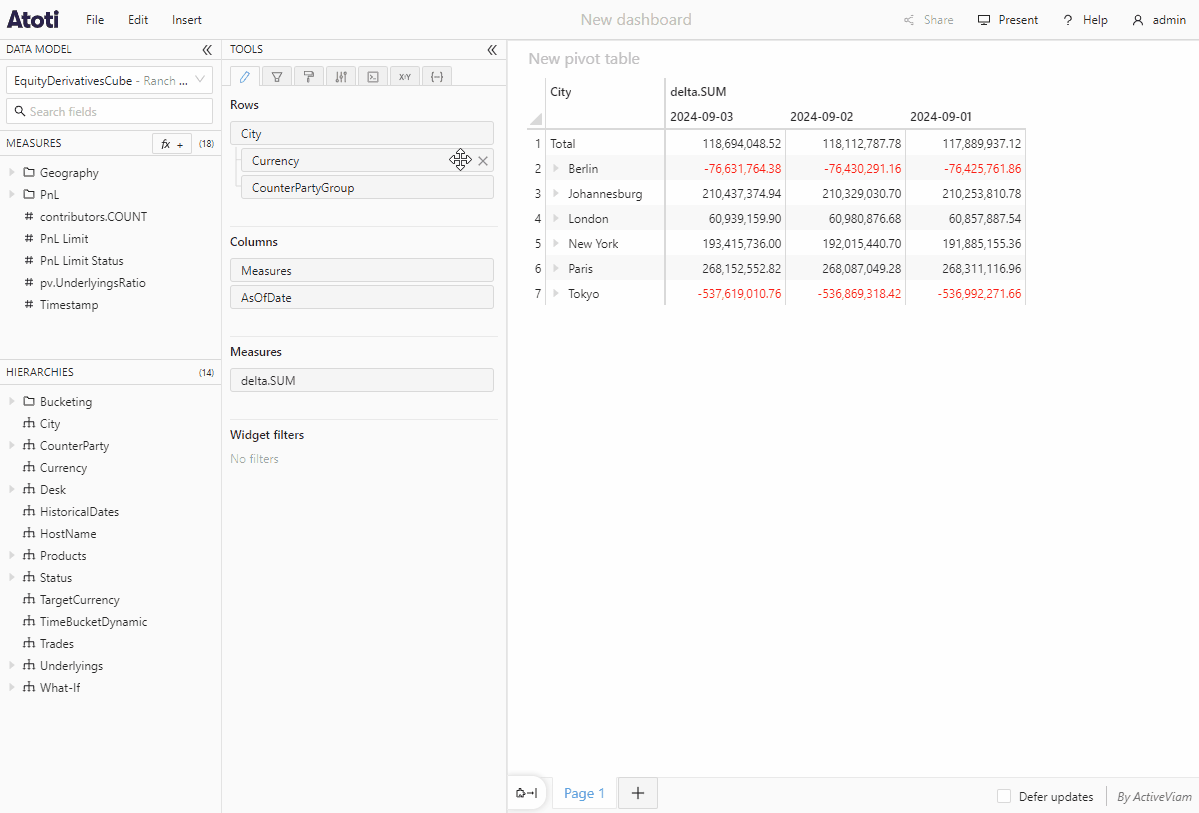The height and width of the screenshot is (813, 1199).
Task: Expand the Tokyo row
Action: (556, 294)
